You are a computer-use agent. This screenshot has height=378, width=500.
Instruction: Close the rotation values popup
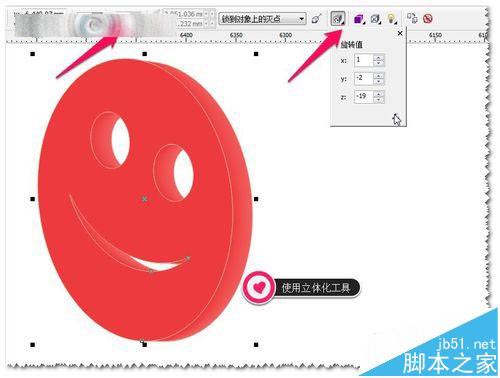point(400,33)
